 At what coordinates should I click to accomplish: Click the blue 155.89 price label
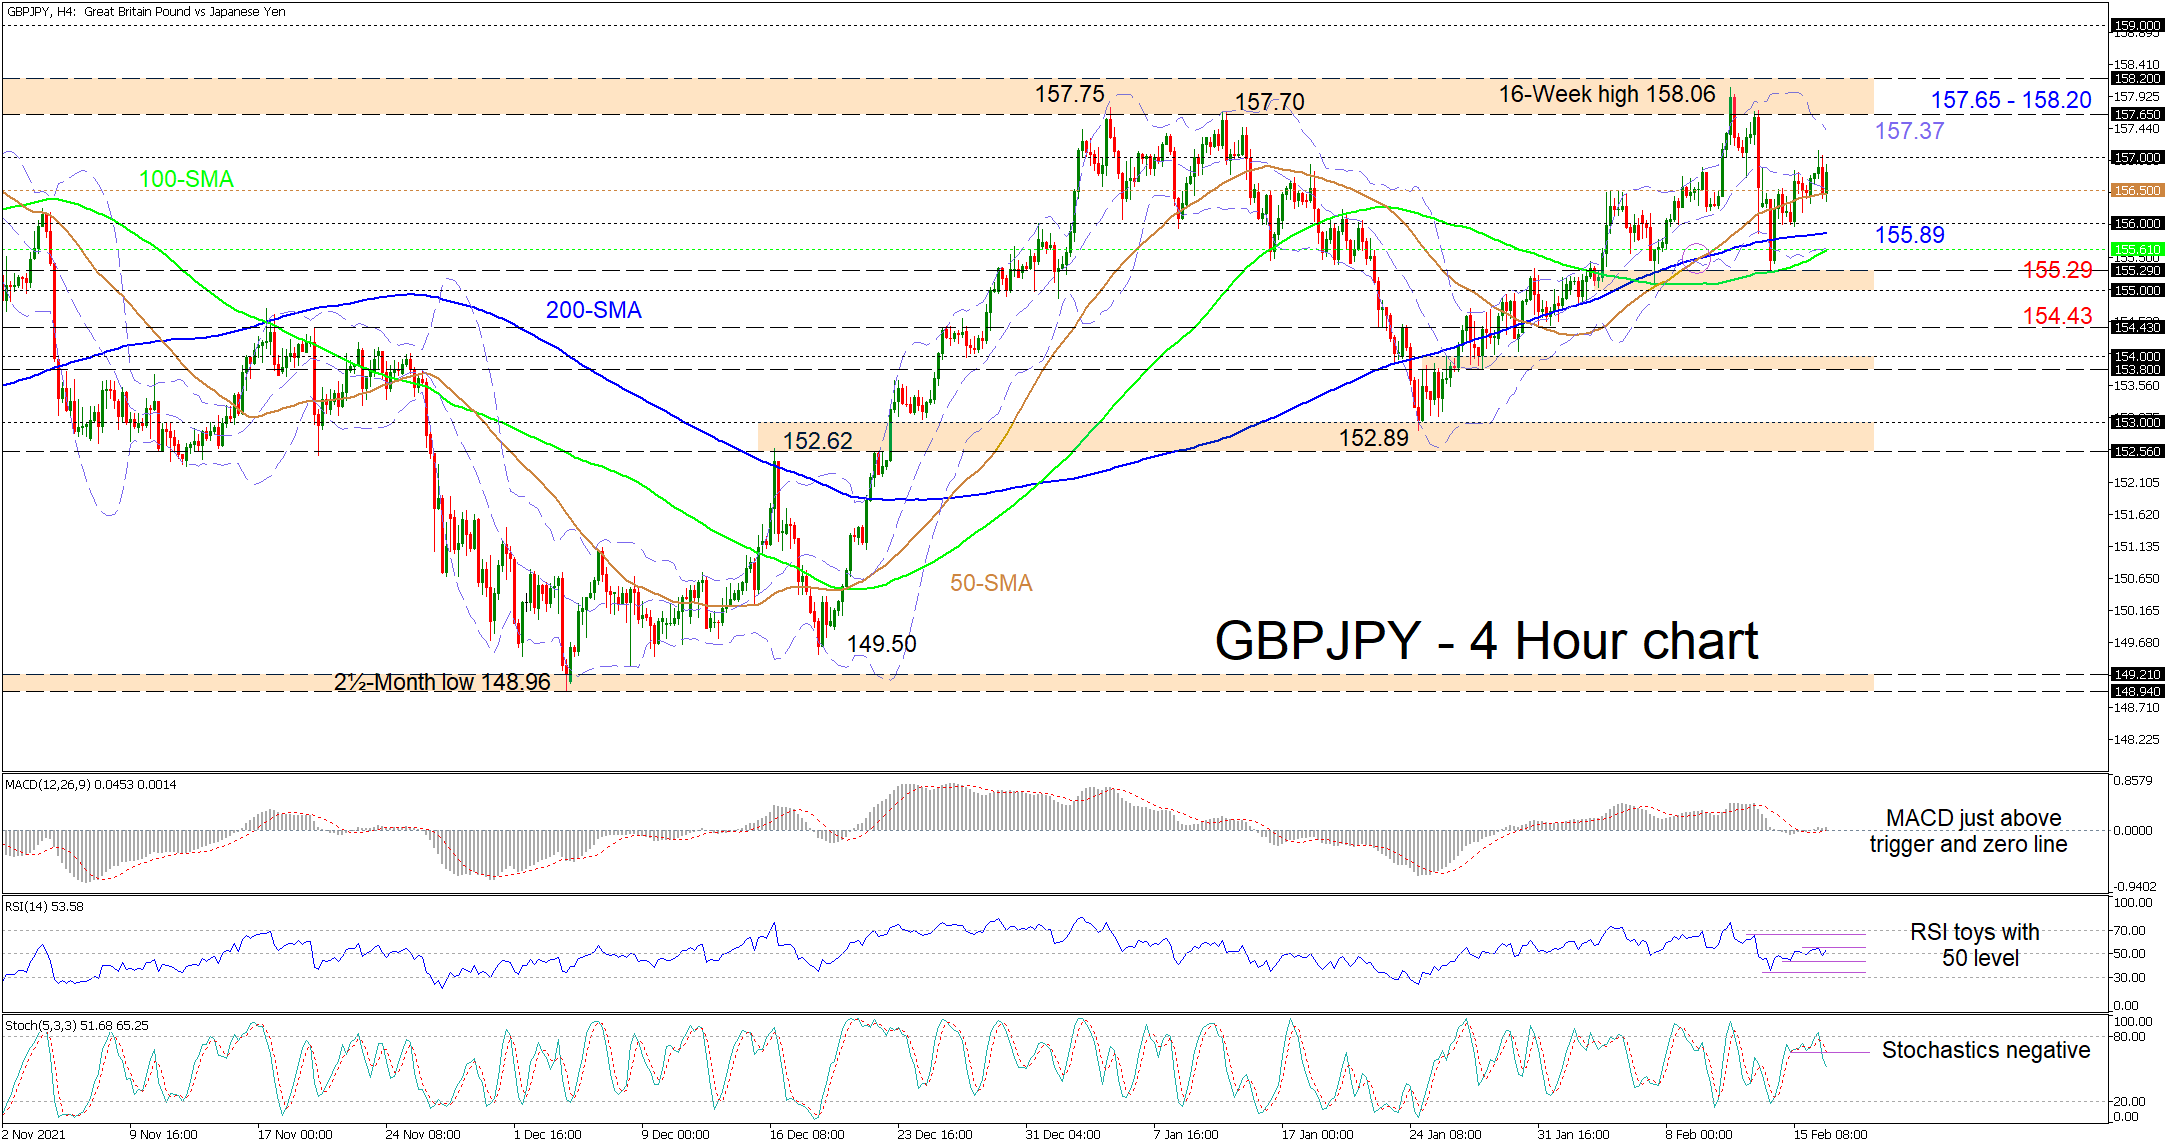coord(1908,235)
